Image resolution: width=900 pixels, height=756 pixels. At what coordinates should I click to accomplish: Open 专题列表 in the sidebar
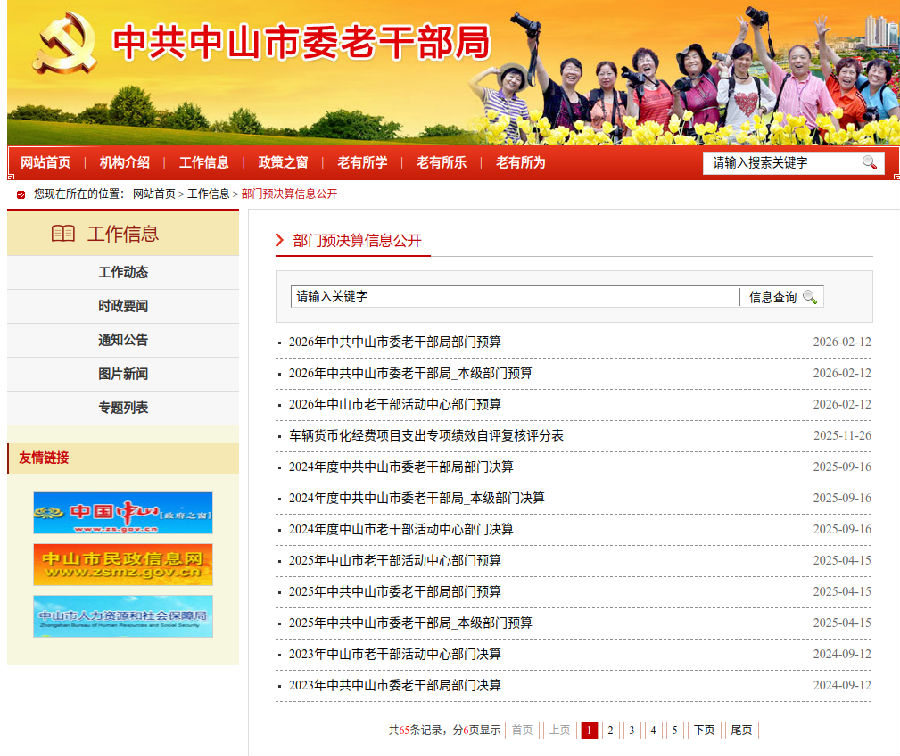[x=123, y=408]
